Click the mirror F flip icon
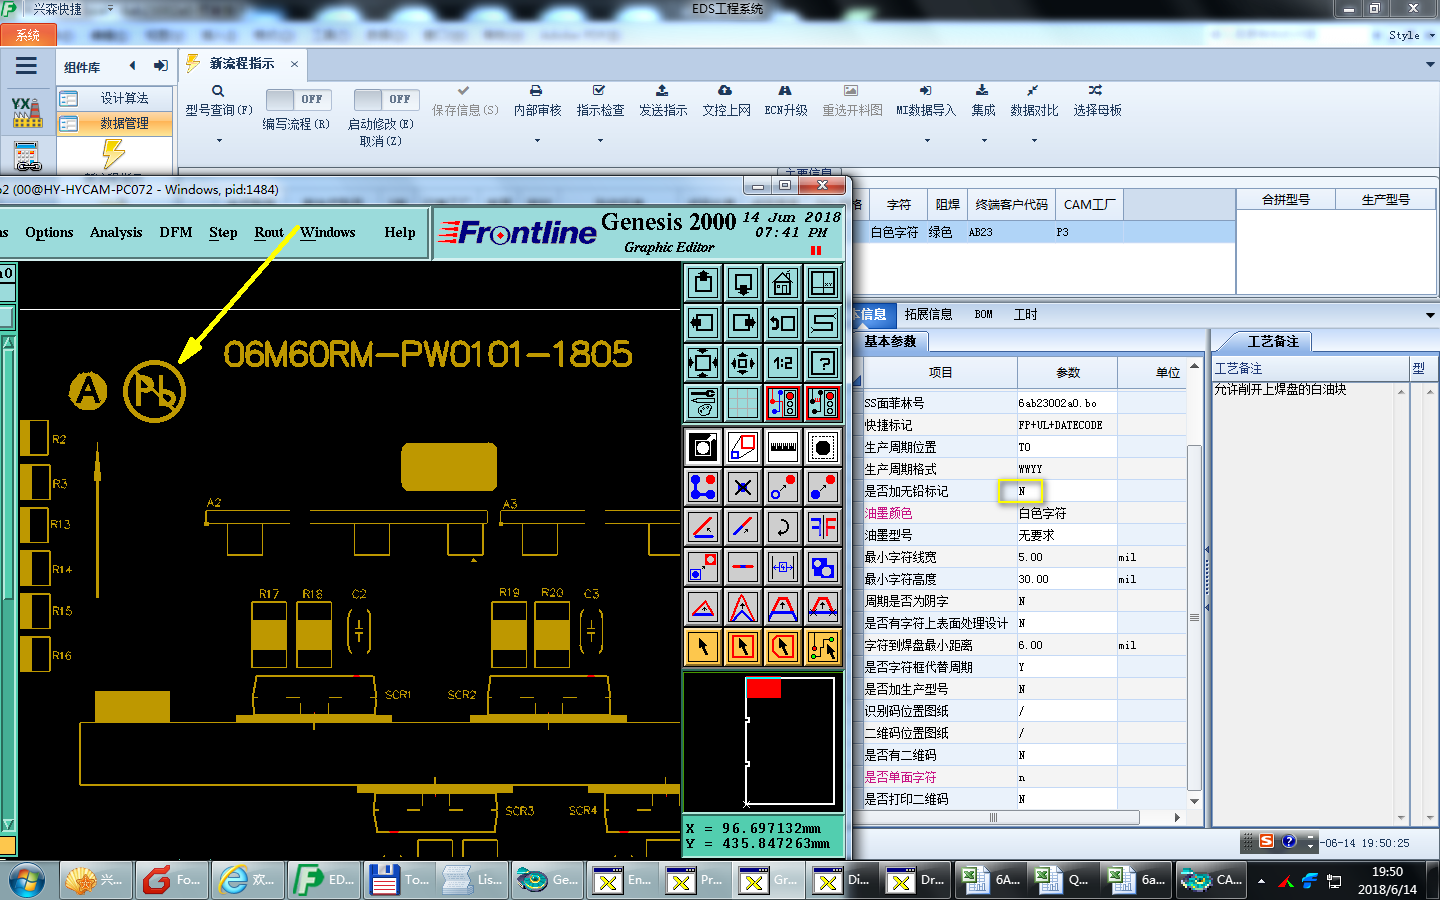1440x900 pixels. [823, 527]
